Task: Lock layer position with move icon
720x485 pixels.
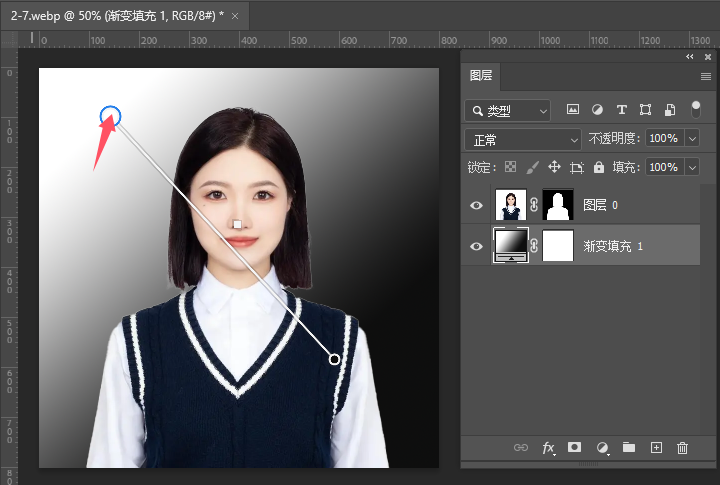Action: click(x=554, y=168)
